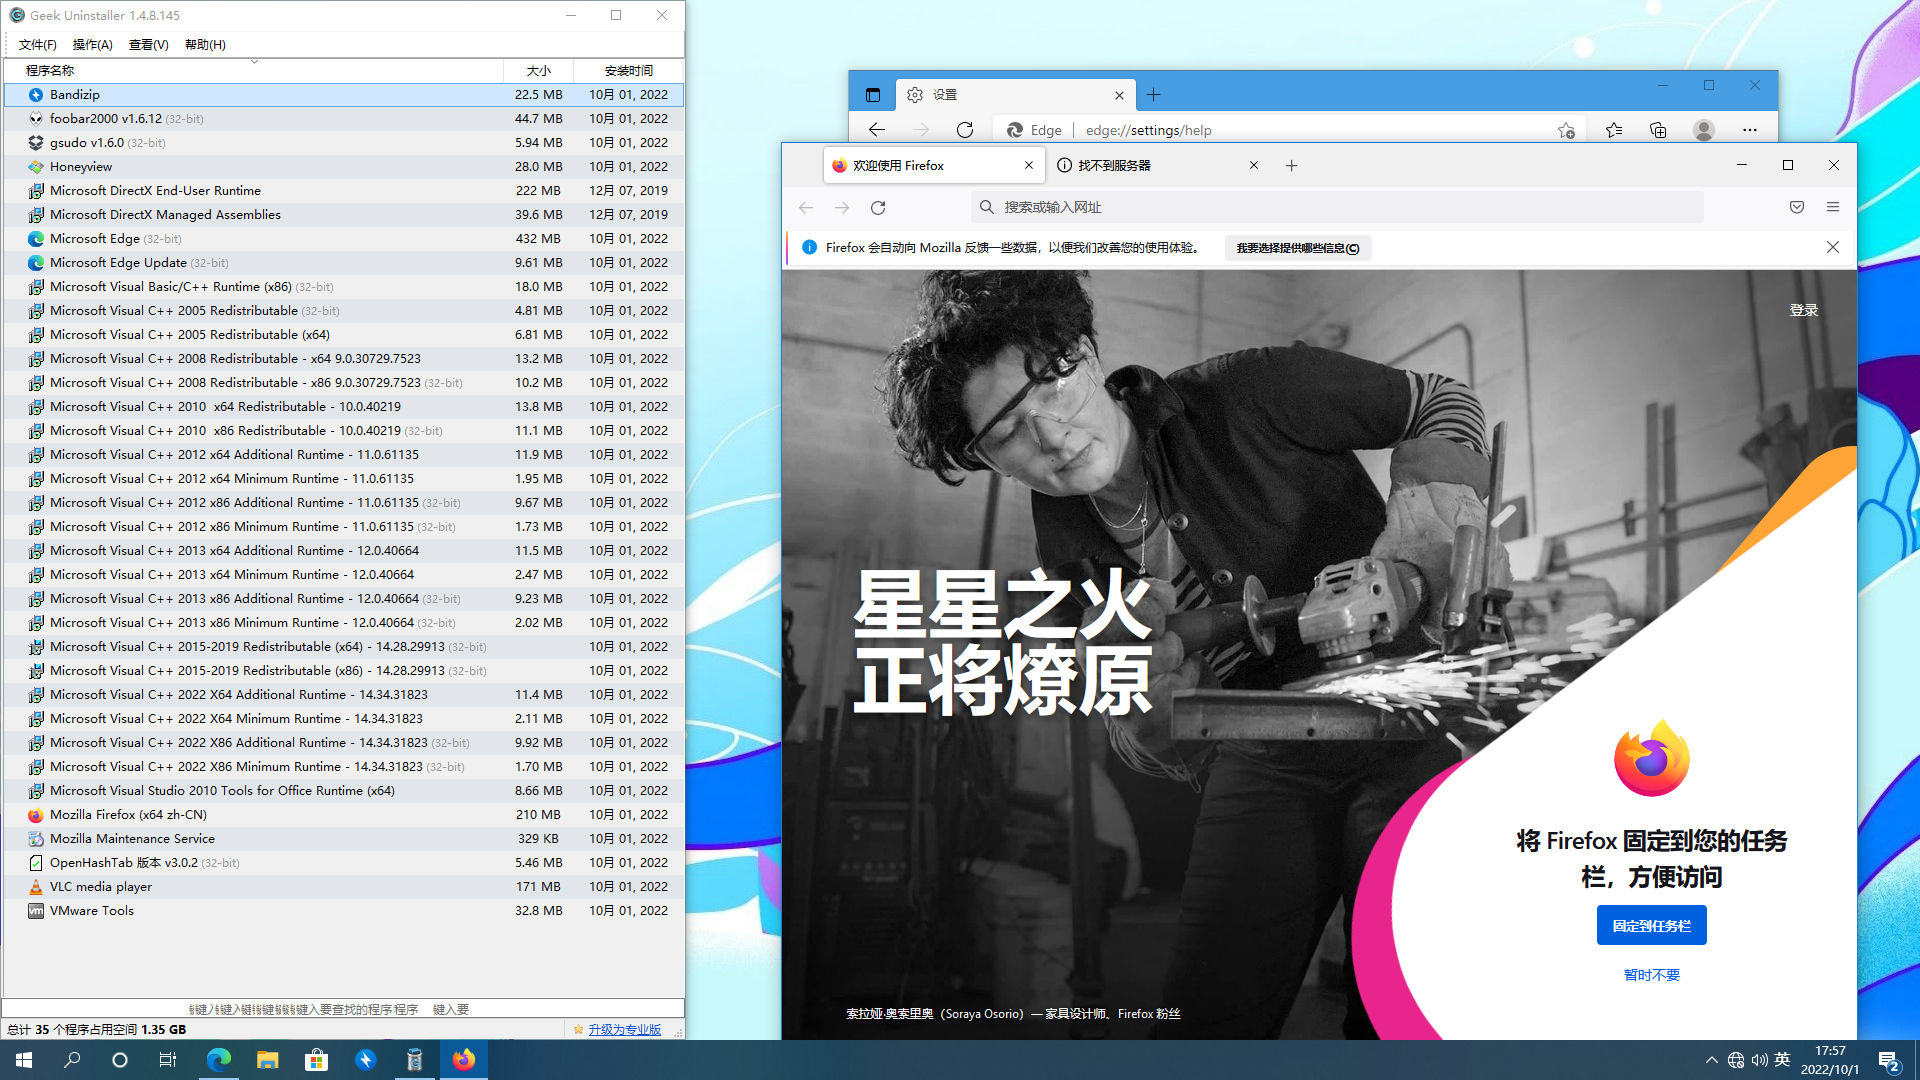
Task: Open the 文件(F) menu
Action: click(x=37, y=44)
